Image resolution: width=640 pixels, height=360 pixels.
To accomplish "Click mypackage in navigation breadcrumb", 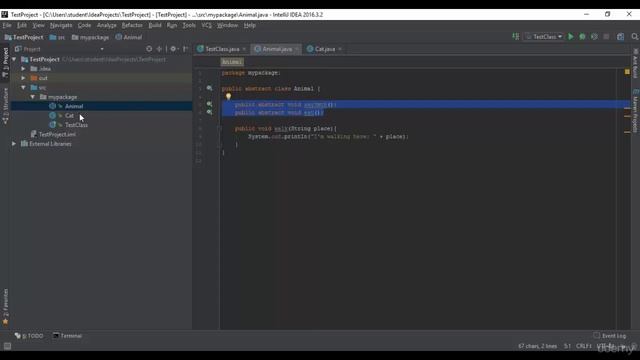I will [91, 37].
